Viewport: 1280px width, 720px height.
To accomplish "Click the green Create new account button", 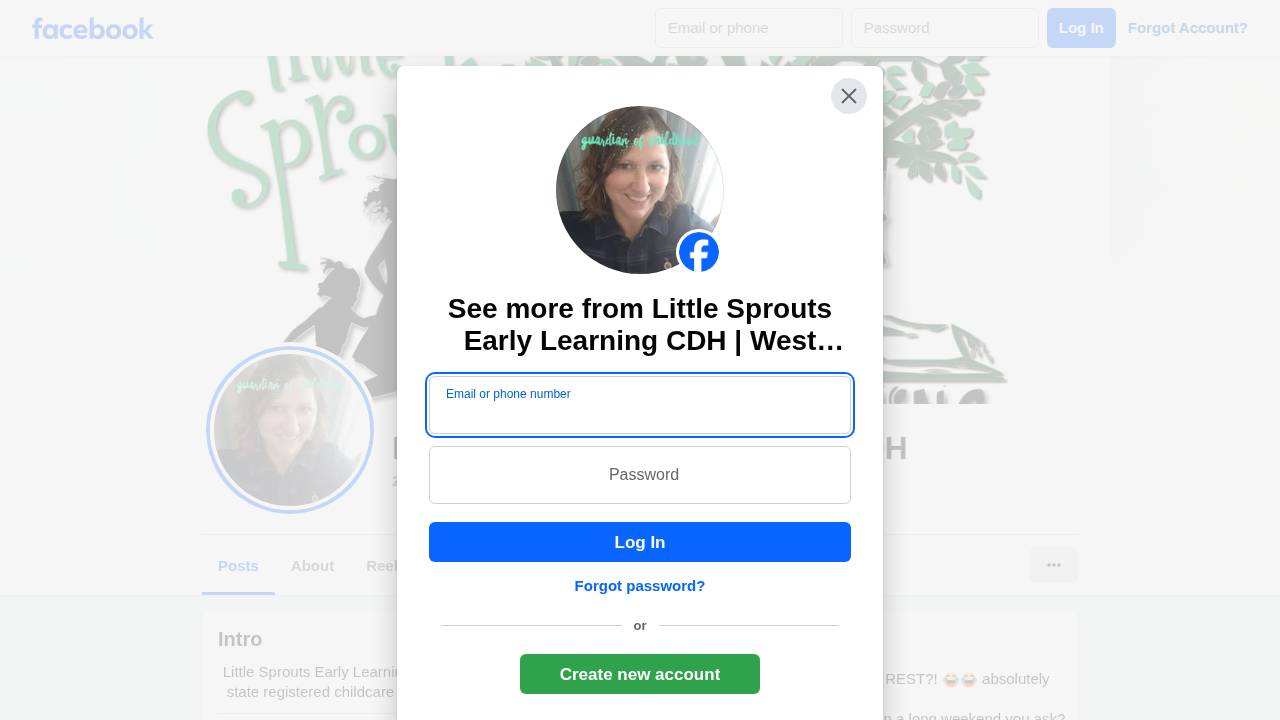I will point(640,674).
